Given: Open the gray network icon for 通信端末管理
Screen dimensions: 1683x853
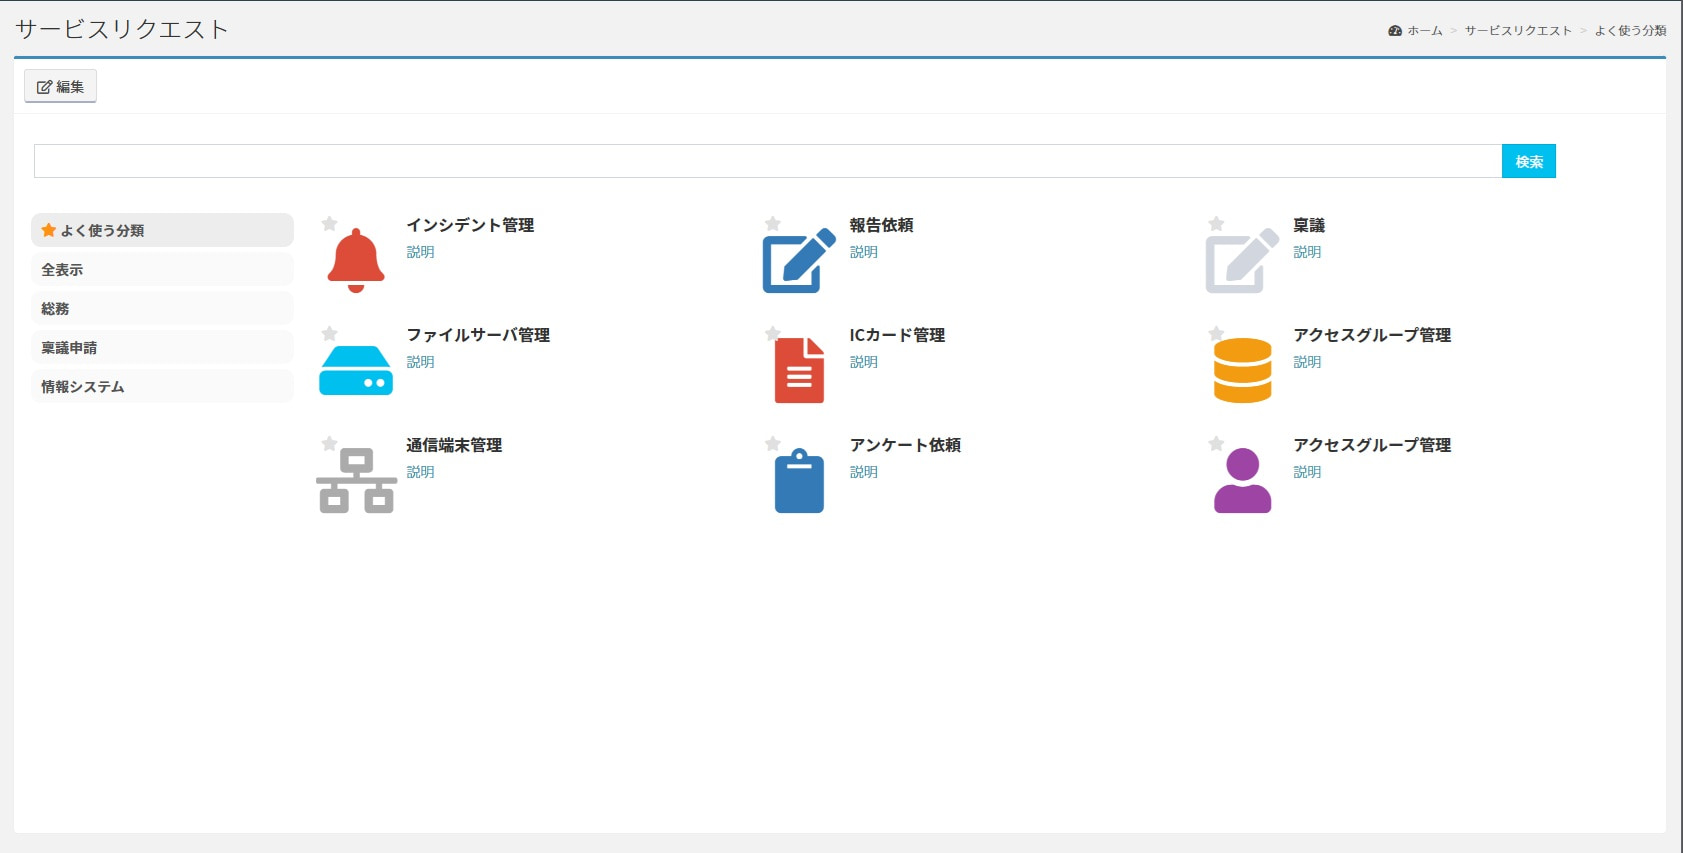Looking at the screenshot, I should (x=355, y=480).
